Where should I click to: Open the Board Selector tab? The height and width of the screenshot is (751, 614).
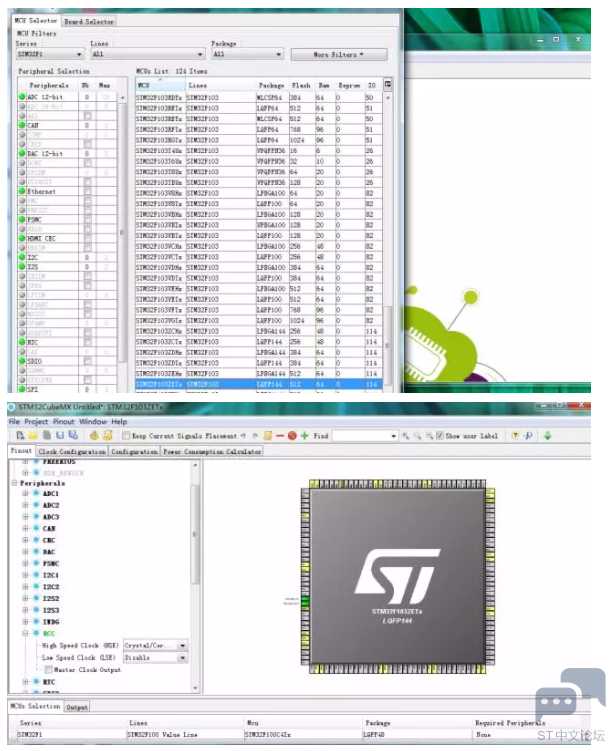pyautogui.click(x=89, y=21)
